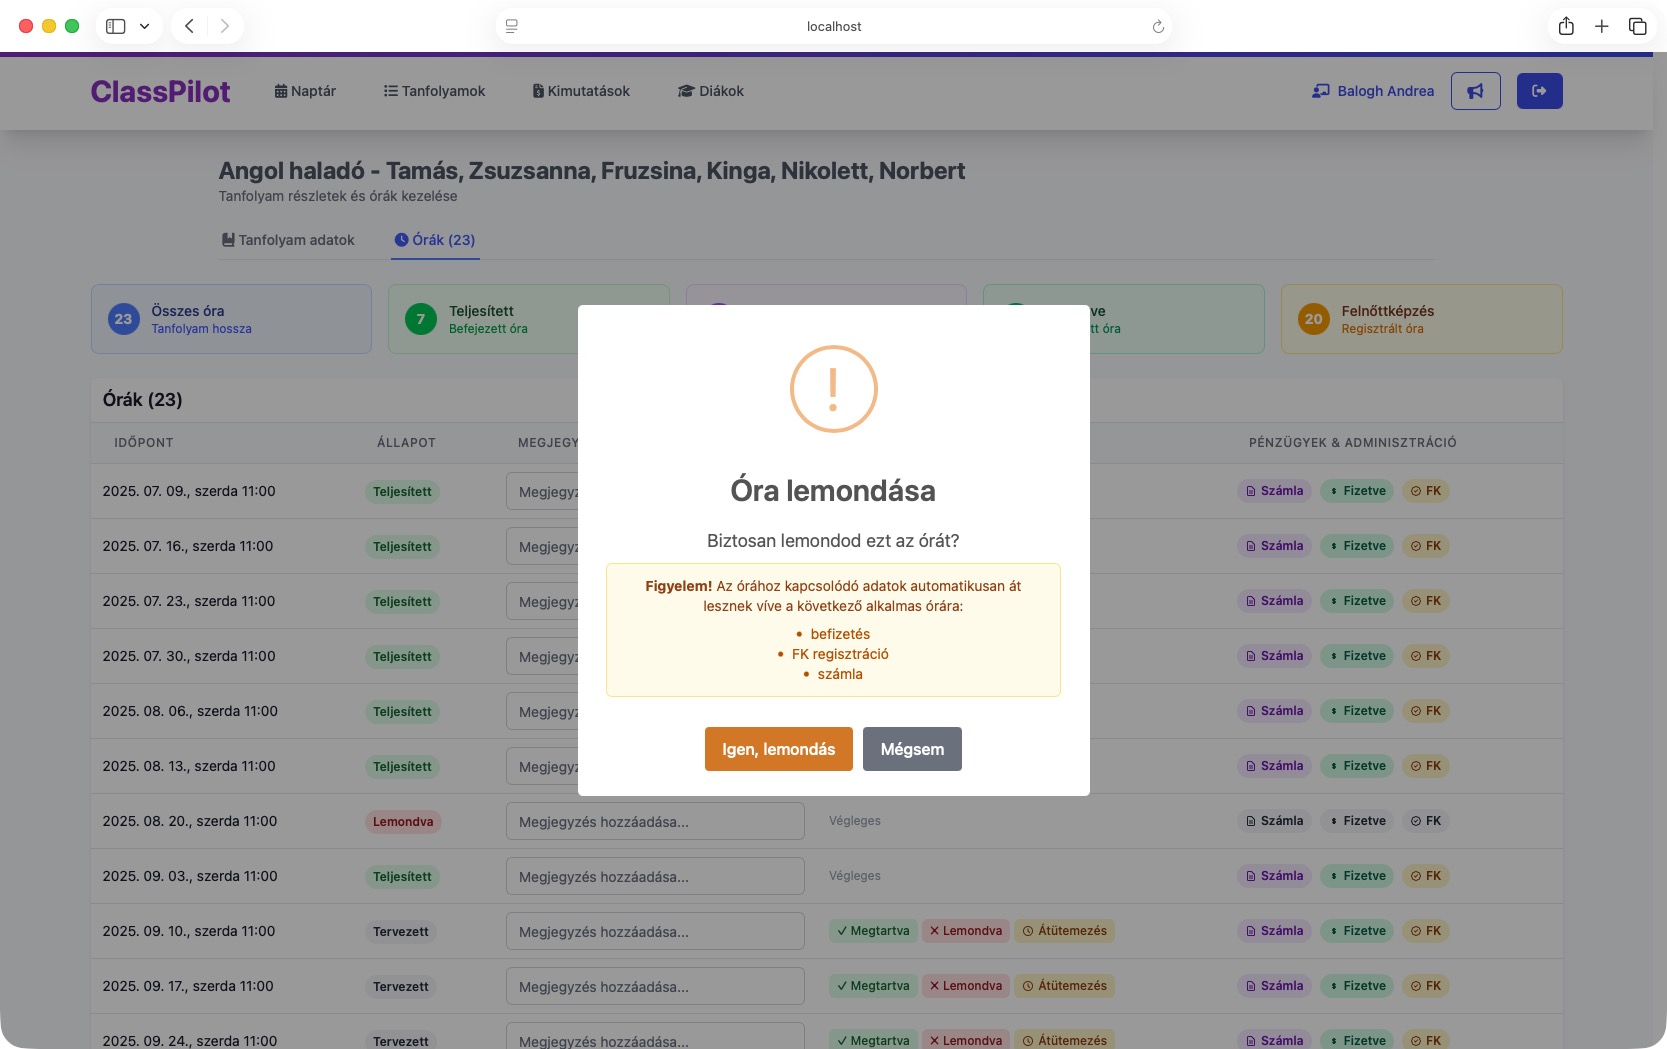Viewport: 1667px width, 1049px height.
Task: Open the Naptár menu item
Action: 305,91
